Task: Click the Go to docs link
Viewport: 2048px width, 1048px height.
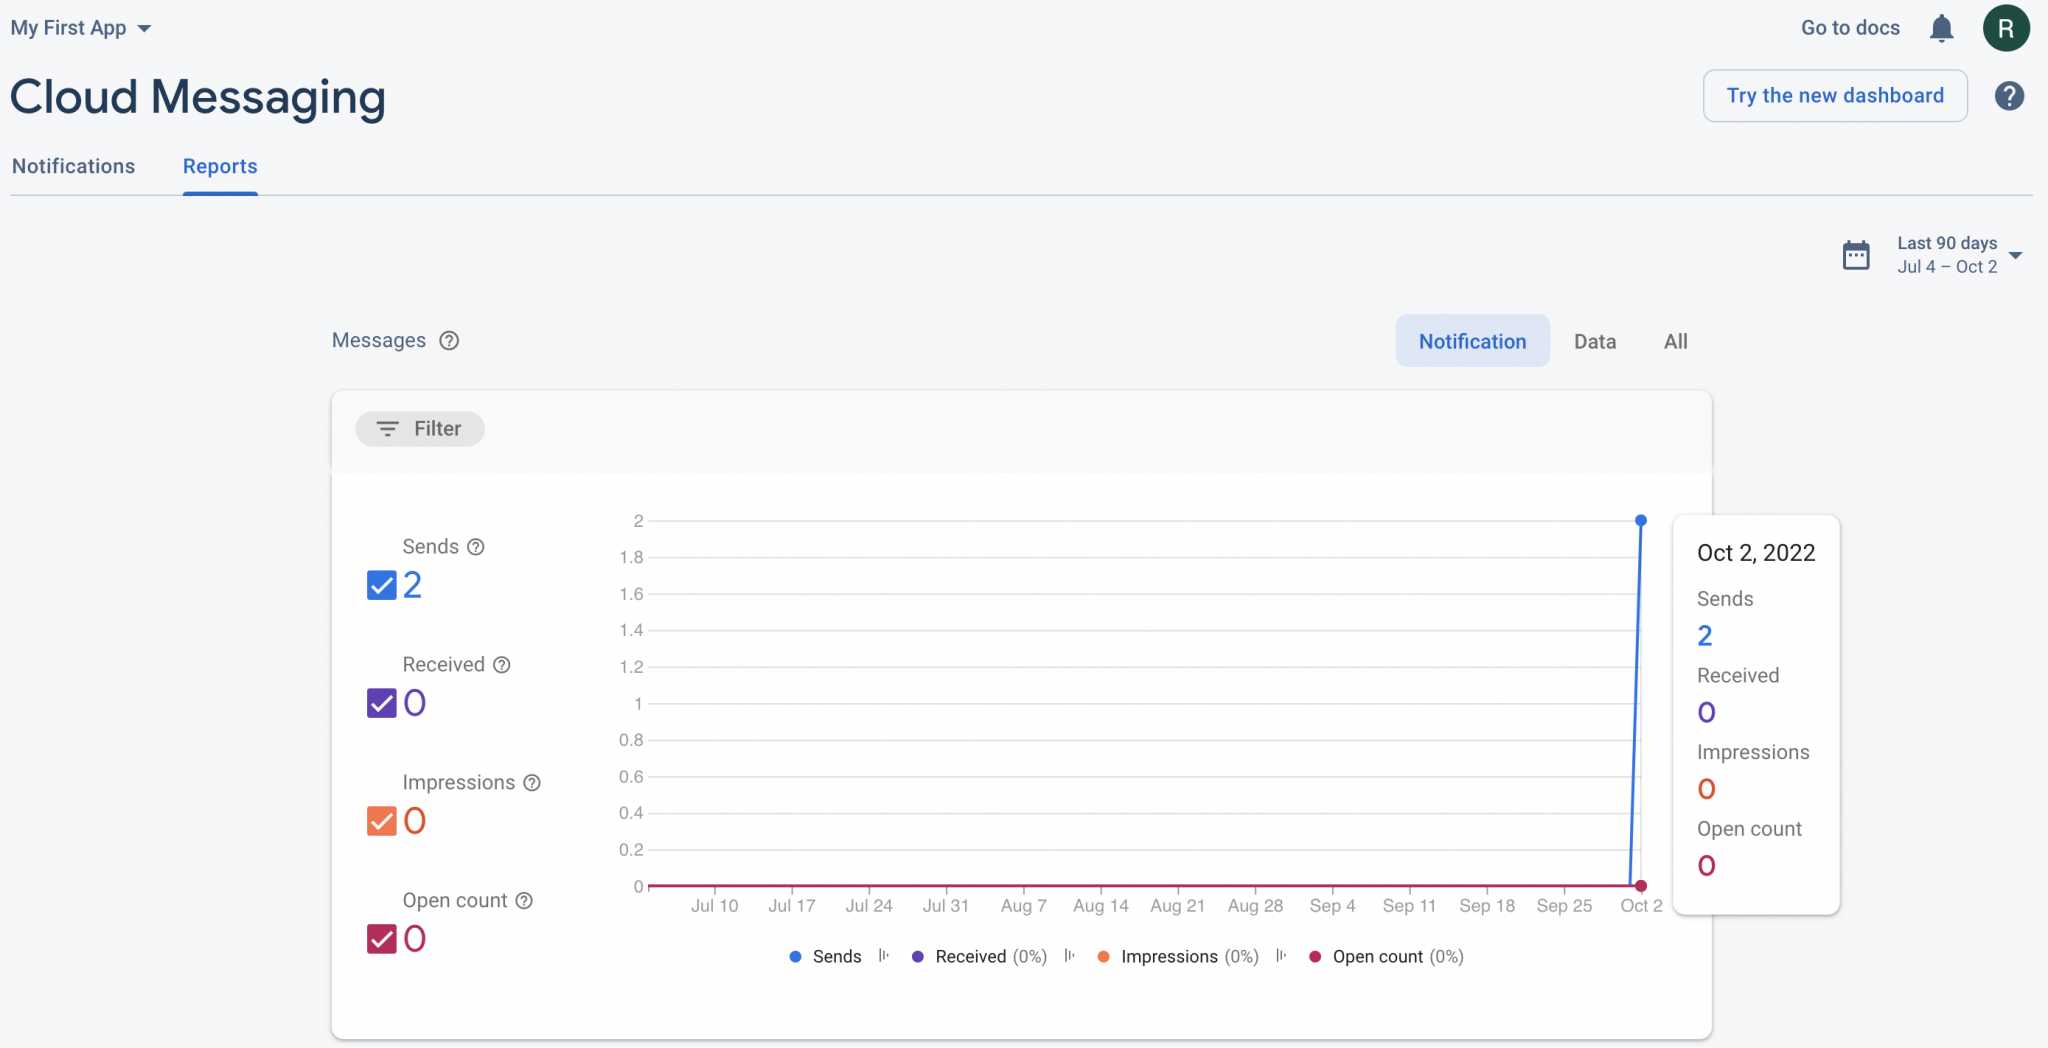Action: pos(1850,28)
